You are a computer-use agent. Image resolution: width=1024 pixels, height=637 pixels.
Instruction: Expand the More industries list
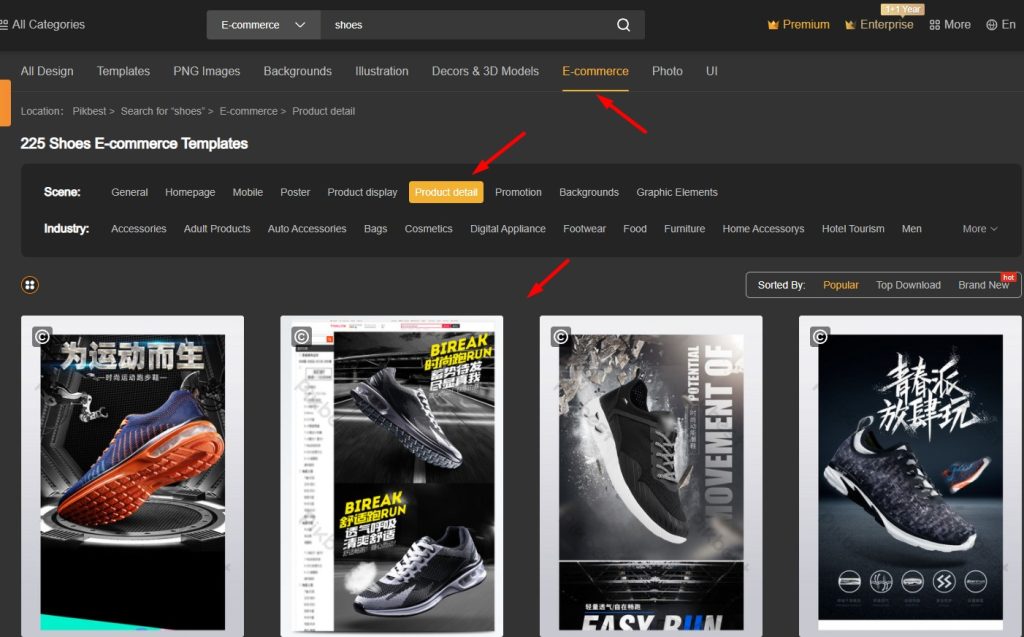click(x=978, y=228)
